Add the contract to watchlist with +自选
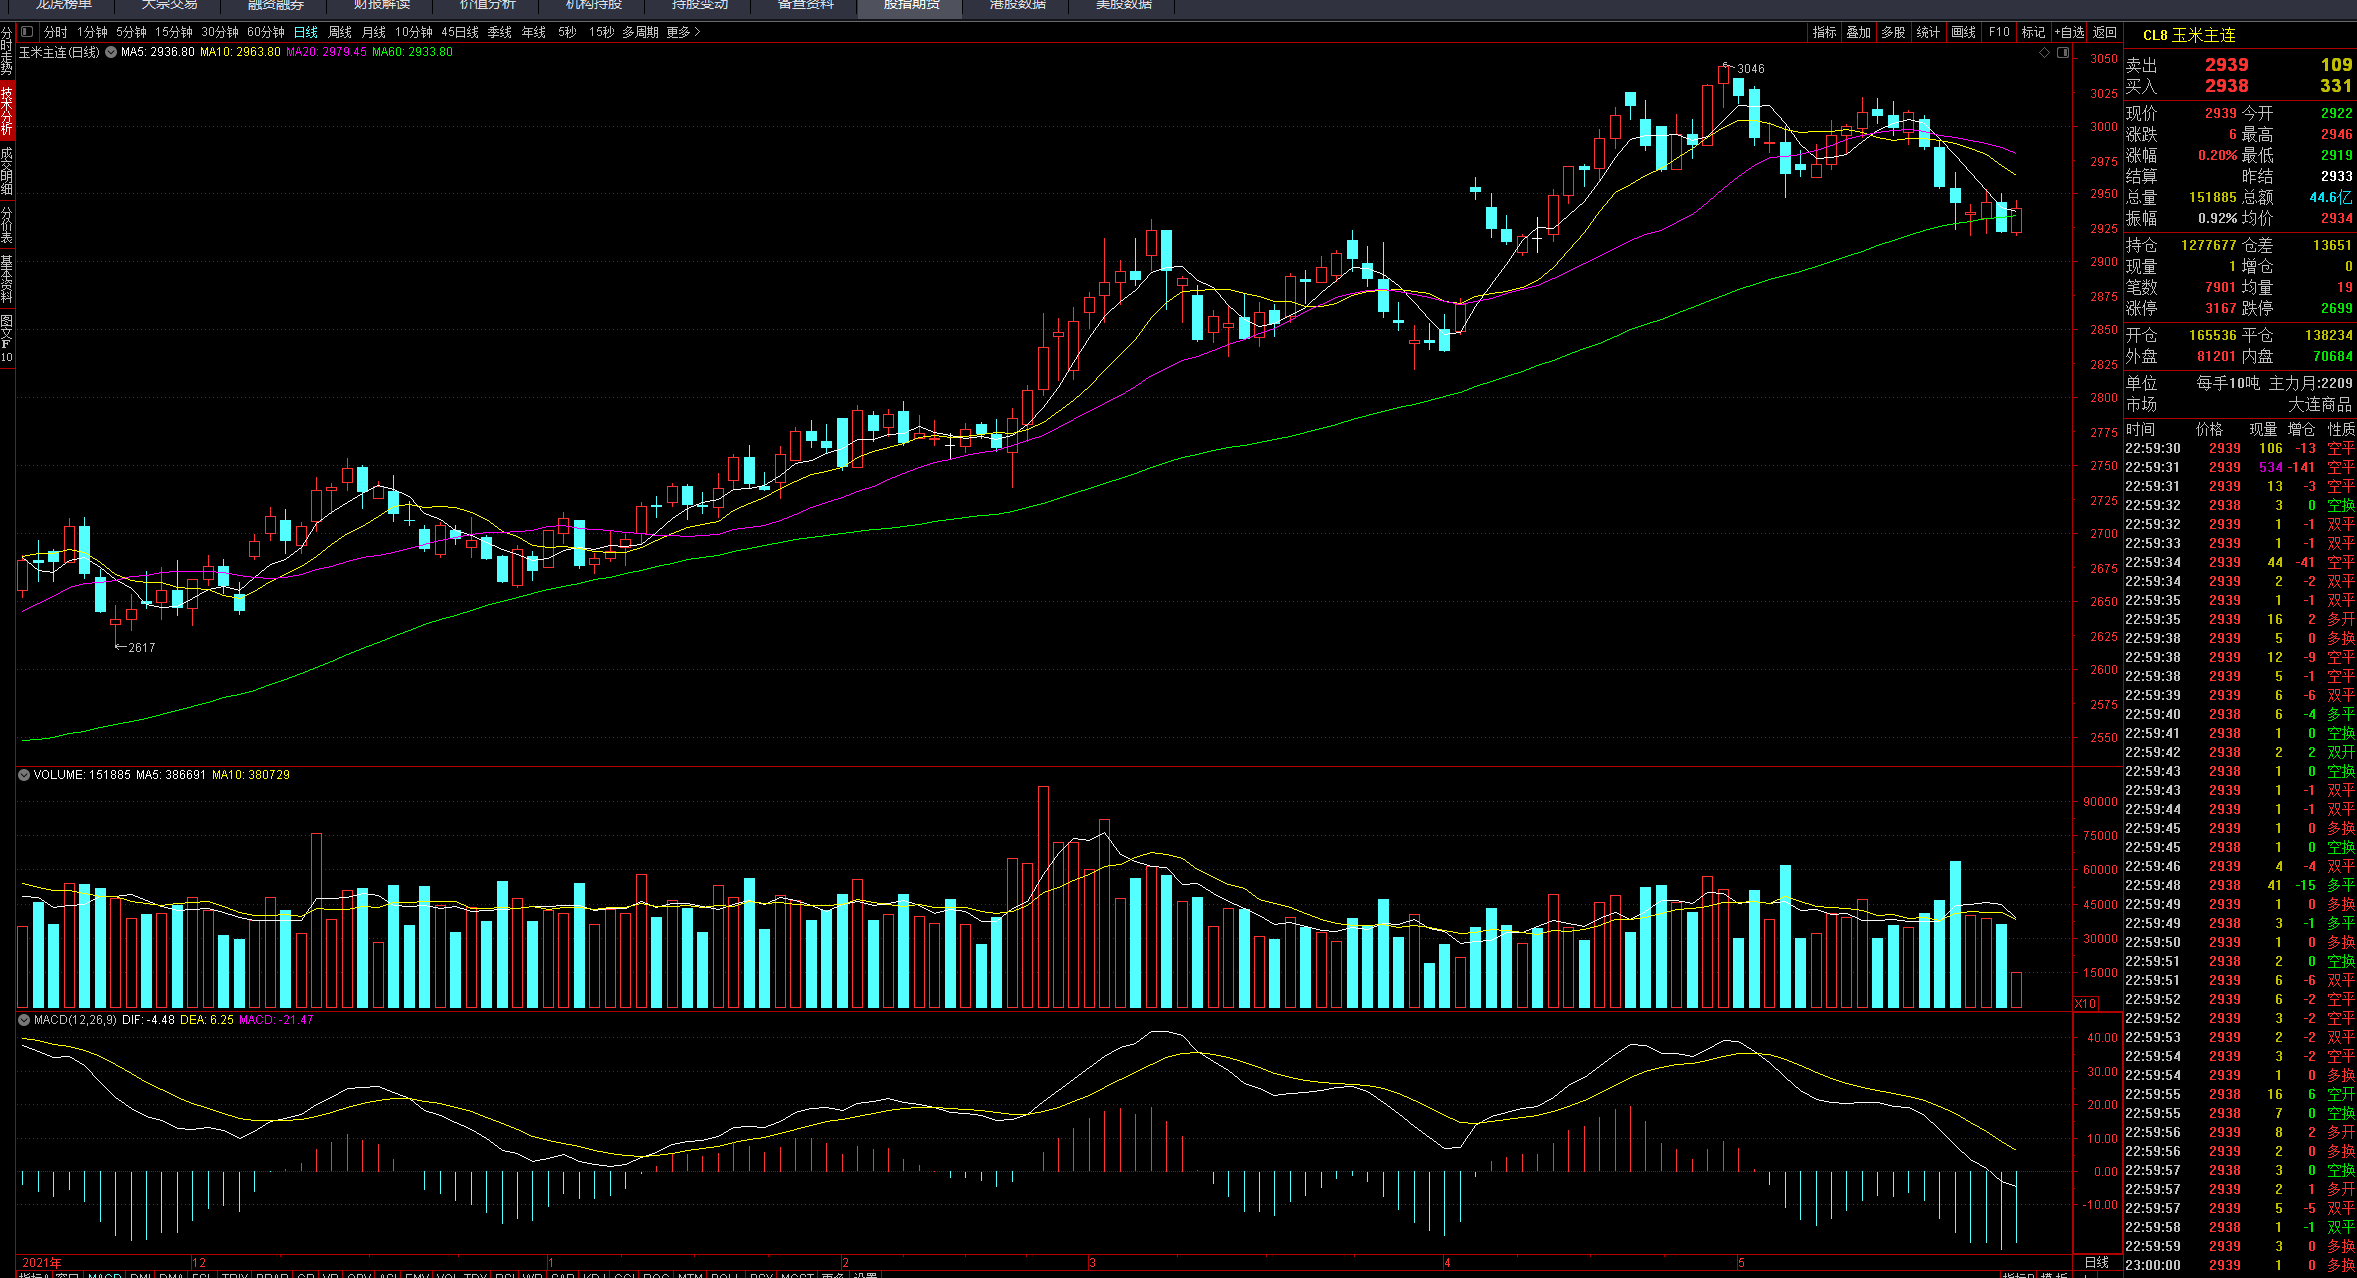Viewport: 2357px width, 1278px height. (x=2069, y=32)
